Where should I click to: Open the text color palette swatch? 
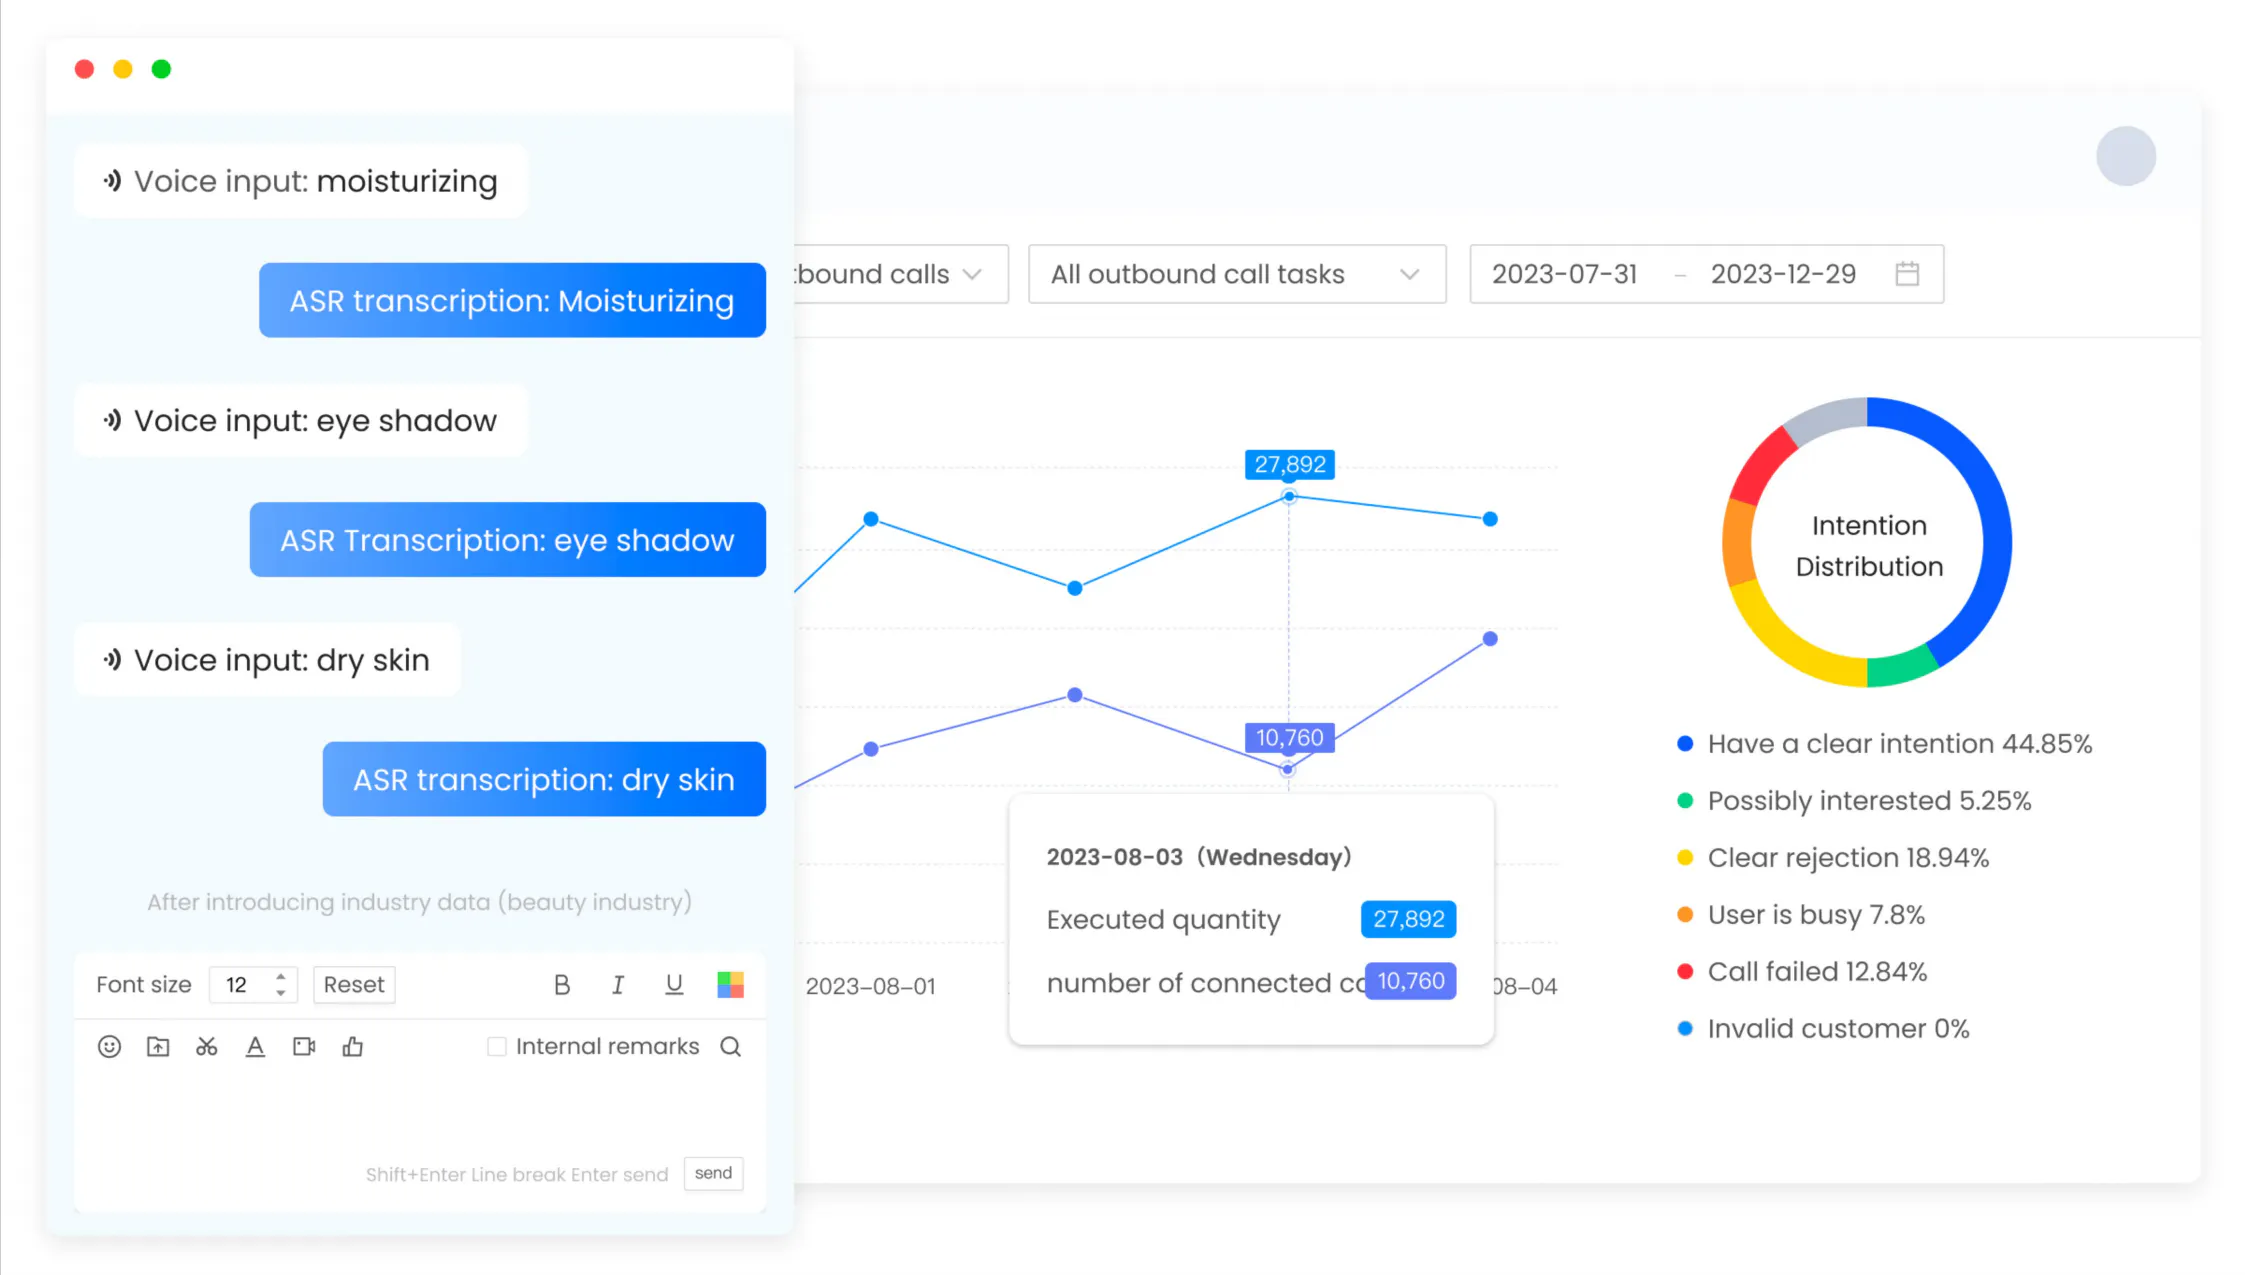(x=730, y=985)
